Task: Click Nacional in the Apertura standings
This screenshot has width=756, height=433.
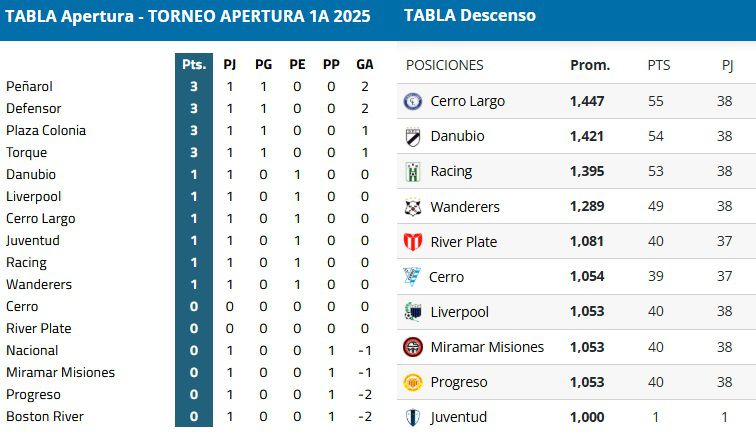Action: [x=32, y=350]
